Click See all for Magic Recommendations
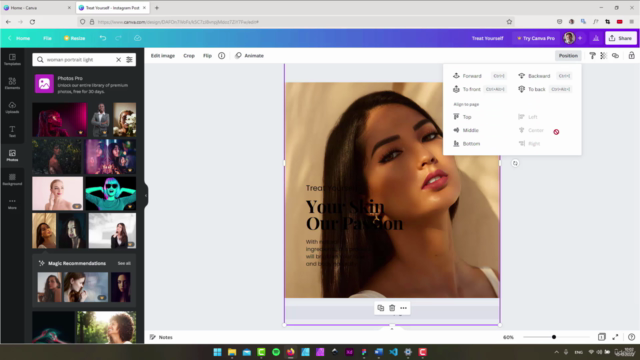The width and height of the screenshot is (640, 360). (x=124, y=263)
